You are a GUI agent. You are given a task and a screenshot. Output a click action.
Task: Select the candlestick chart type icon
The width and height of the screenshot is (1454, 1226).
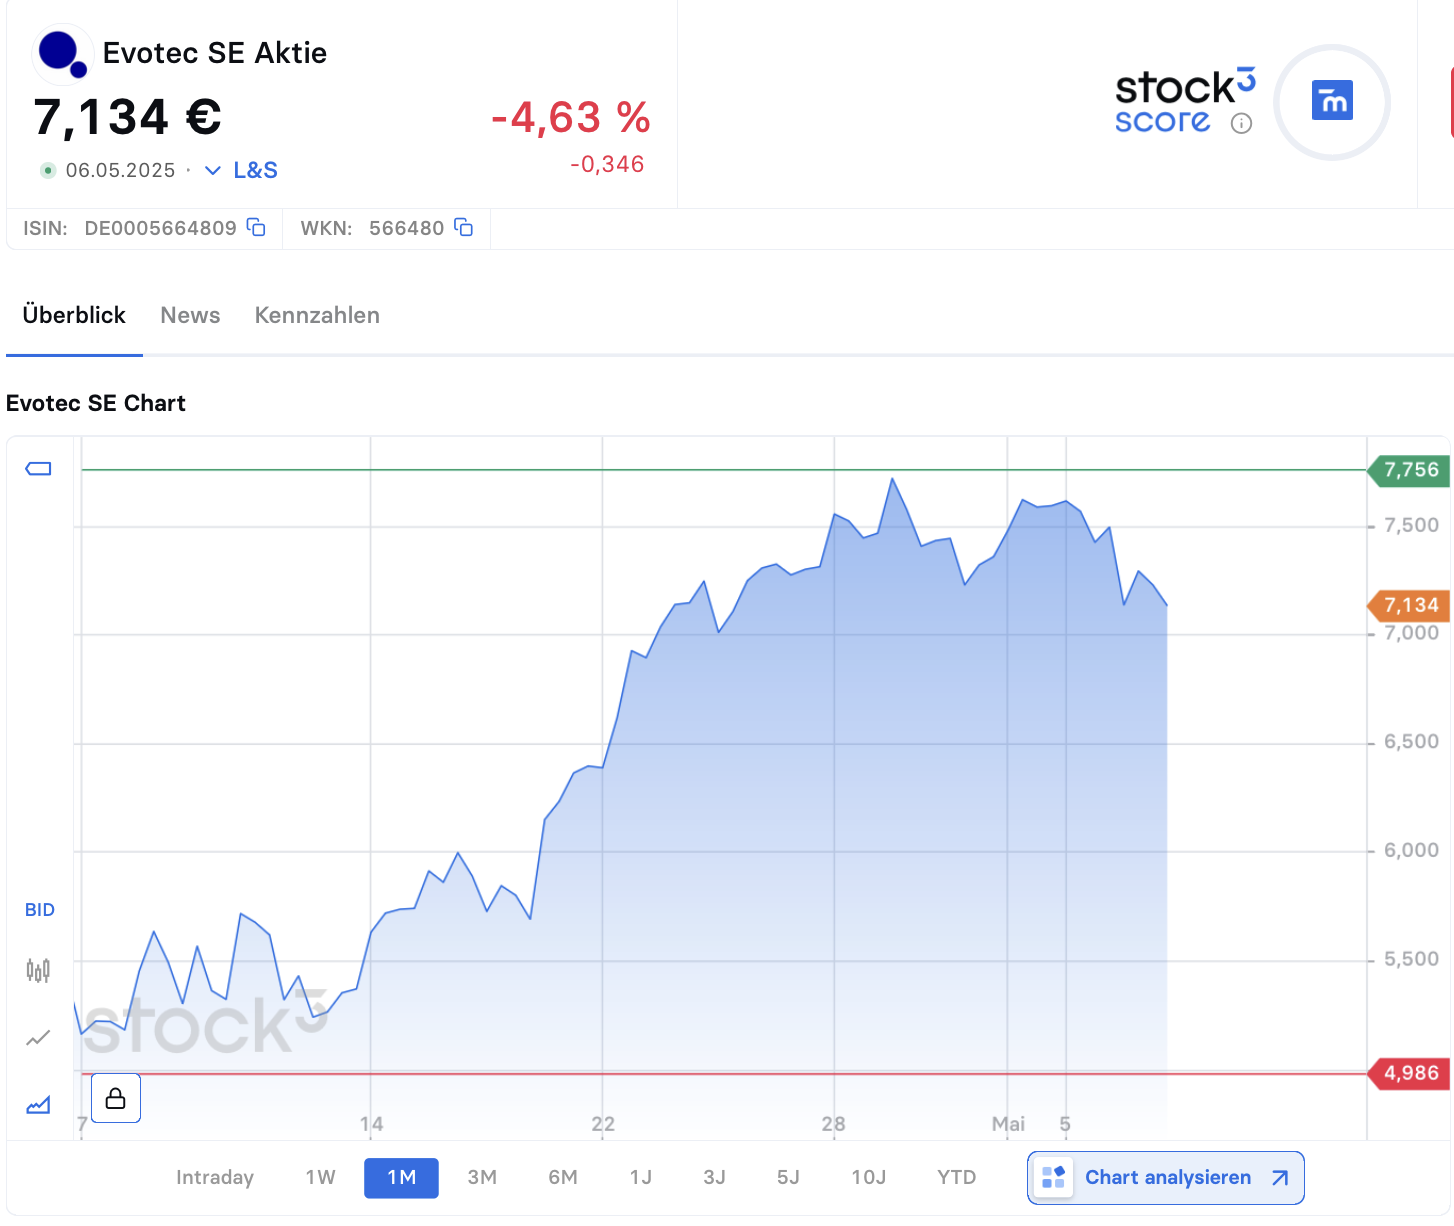(38, 970)
